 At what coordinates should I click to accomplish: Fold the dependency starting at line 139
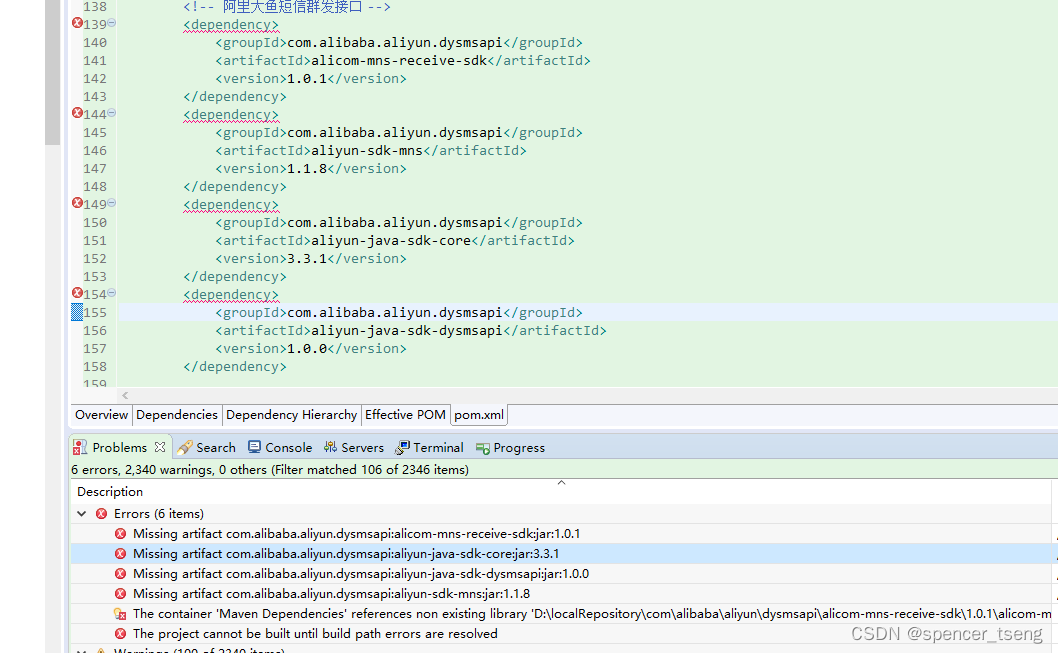110,24
